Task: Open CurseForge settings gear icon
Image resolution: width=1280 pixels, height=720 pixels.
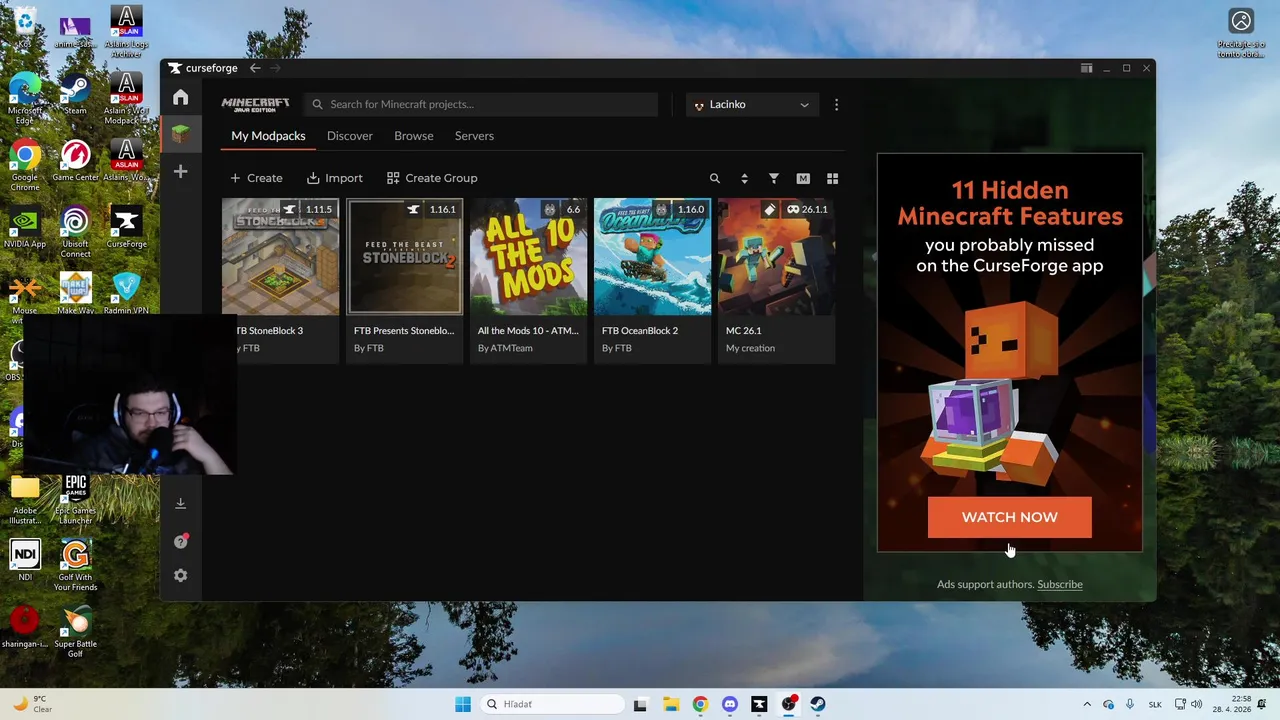Action: point(180,576)
